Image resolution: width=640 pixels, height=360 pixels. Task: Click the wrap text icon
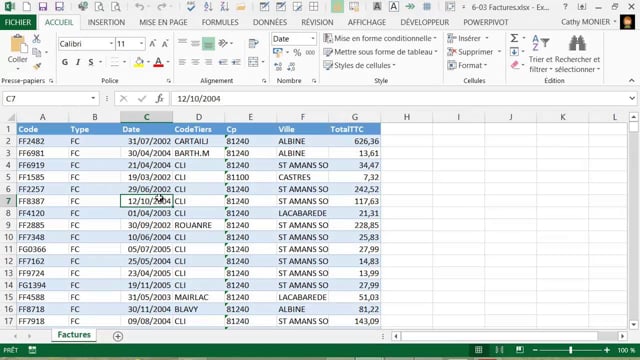253,43
